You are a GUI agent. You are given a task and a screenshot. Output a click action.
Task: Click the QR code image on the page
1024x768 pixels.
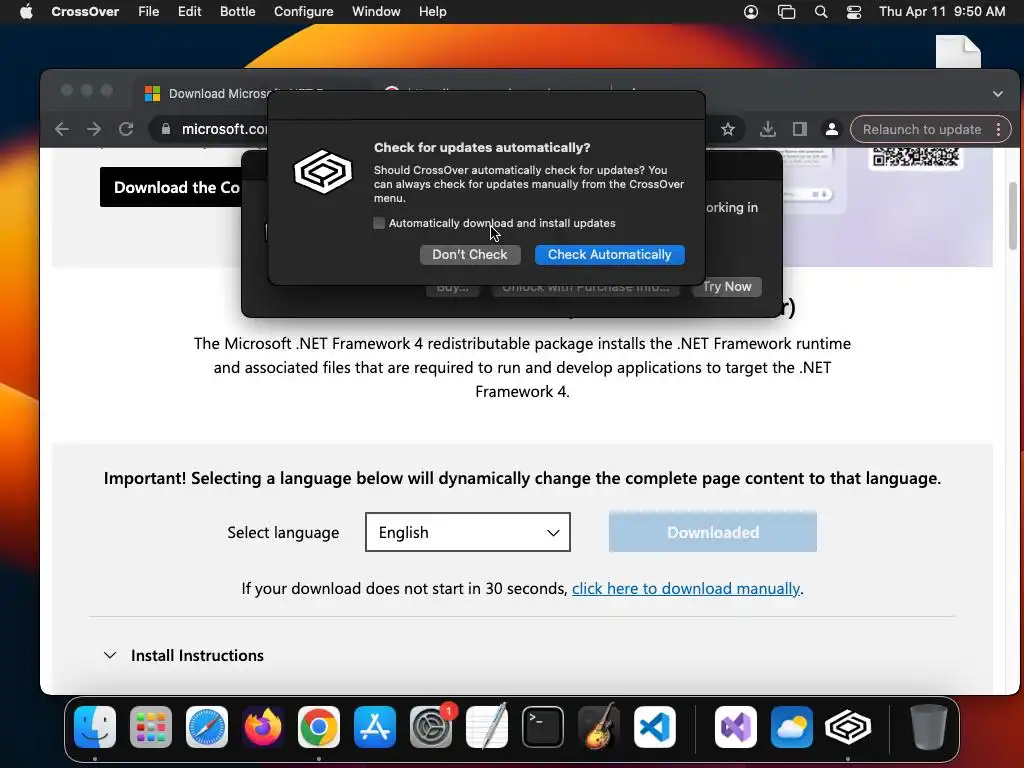coord(916,157)
